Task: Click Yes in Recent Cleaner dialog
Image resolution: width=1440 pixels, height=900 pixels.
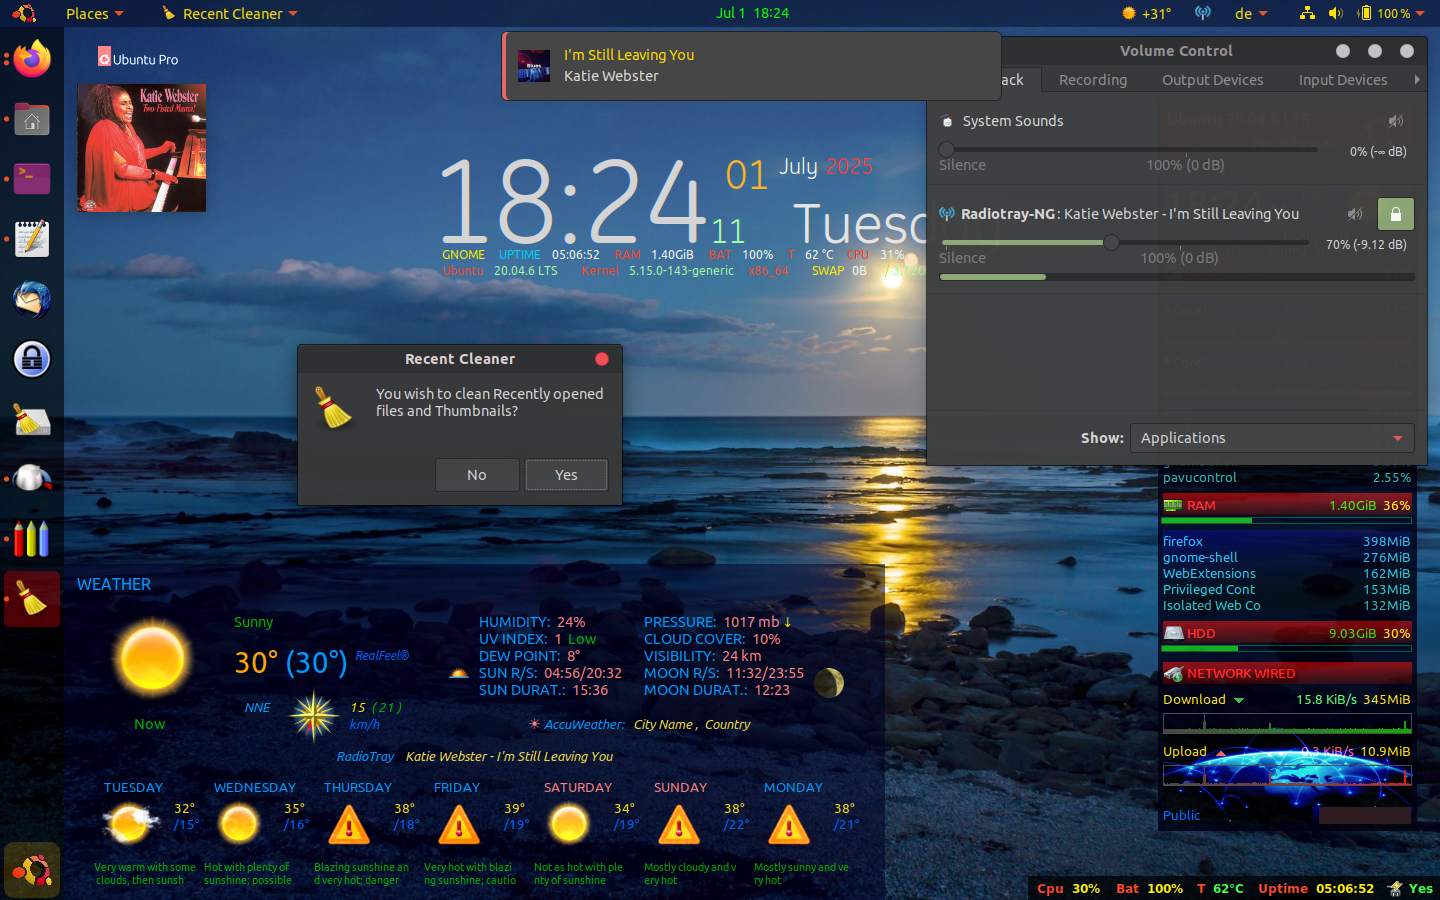Action: click(566, 475)
